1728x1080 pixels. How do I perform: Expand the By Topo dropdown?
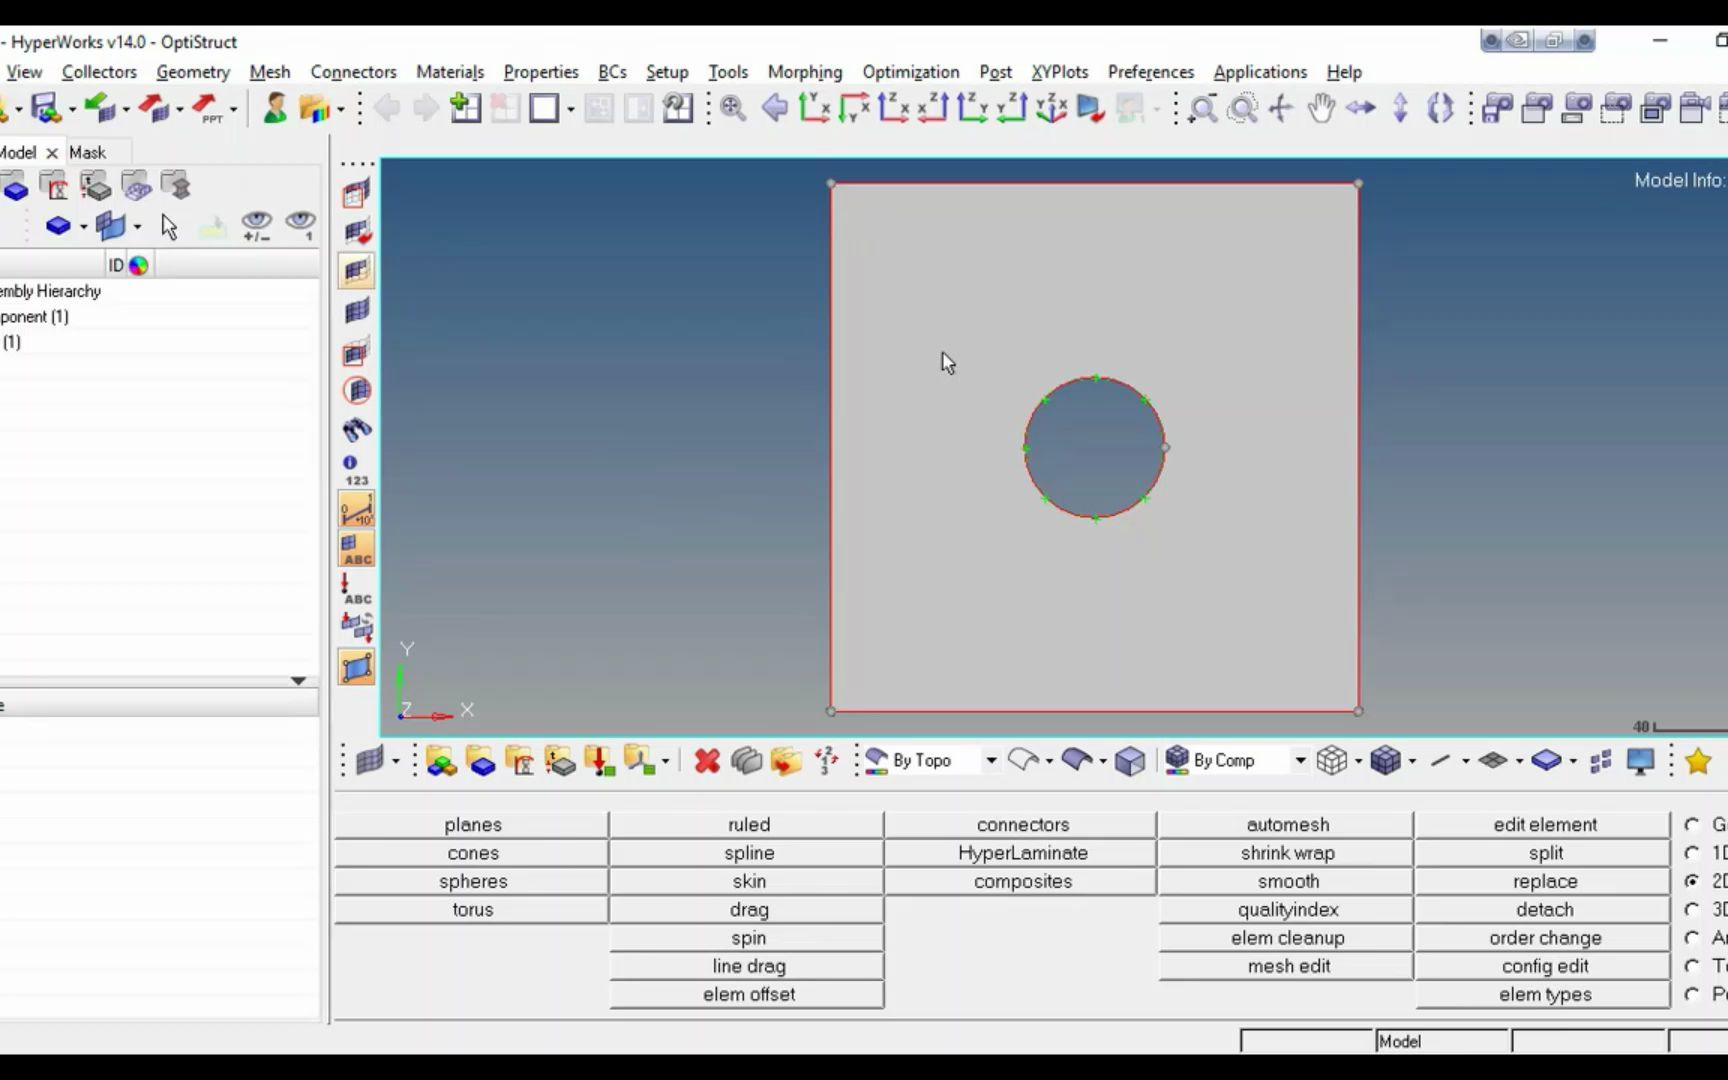pyautogui.click(x=990, y=760)
